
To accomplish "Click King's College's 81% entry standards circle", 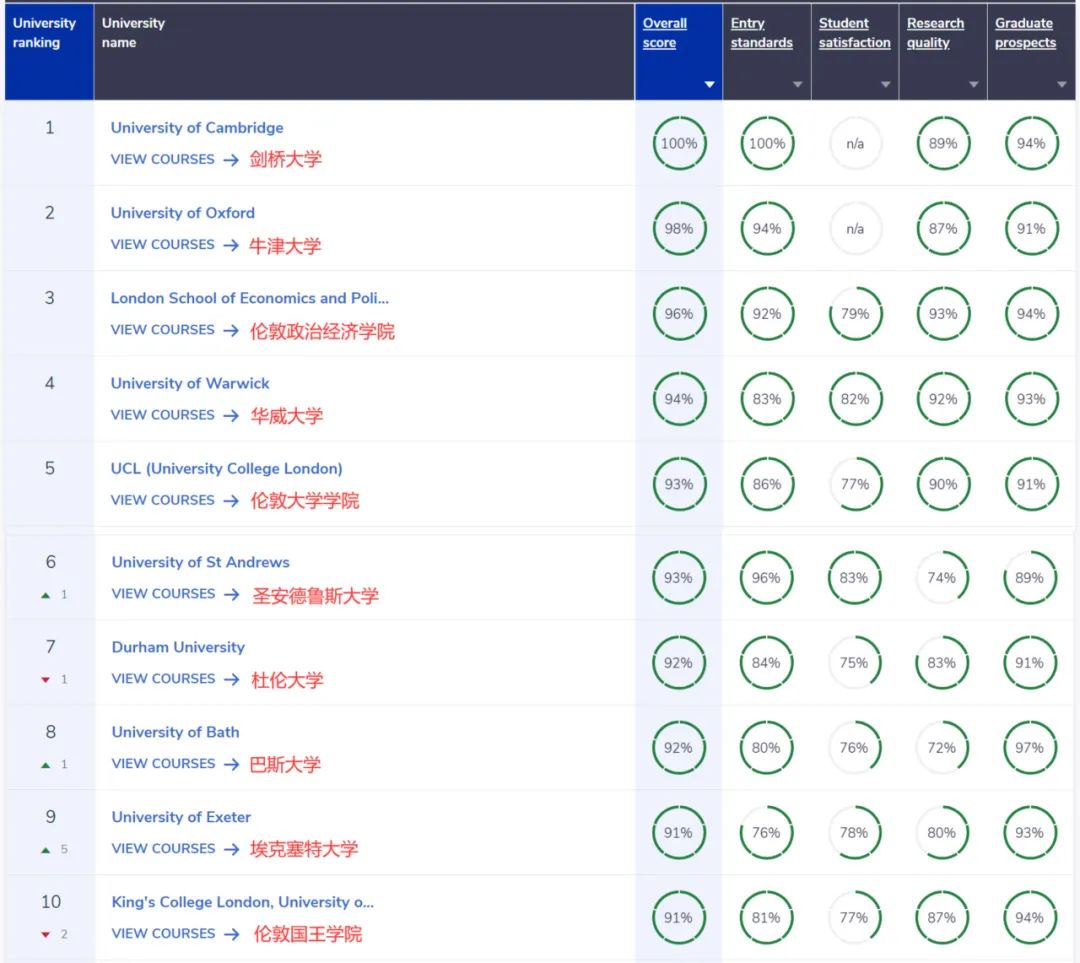I will [x=766, y=918].
